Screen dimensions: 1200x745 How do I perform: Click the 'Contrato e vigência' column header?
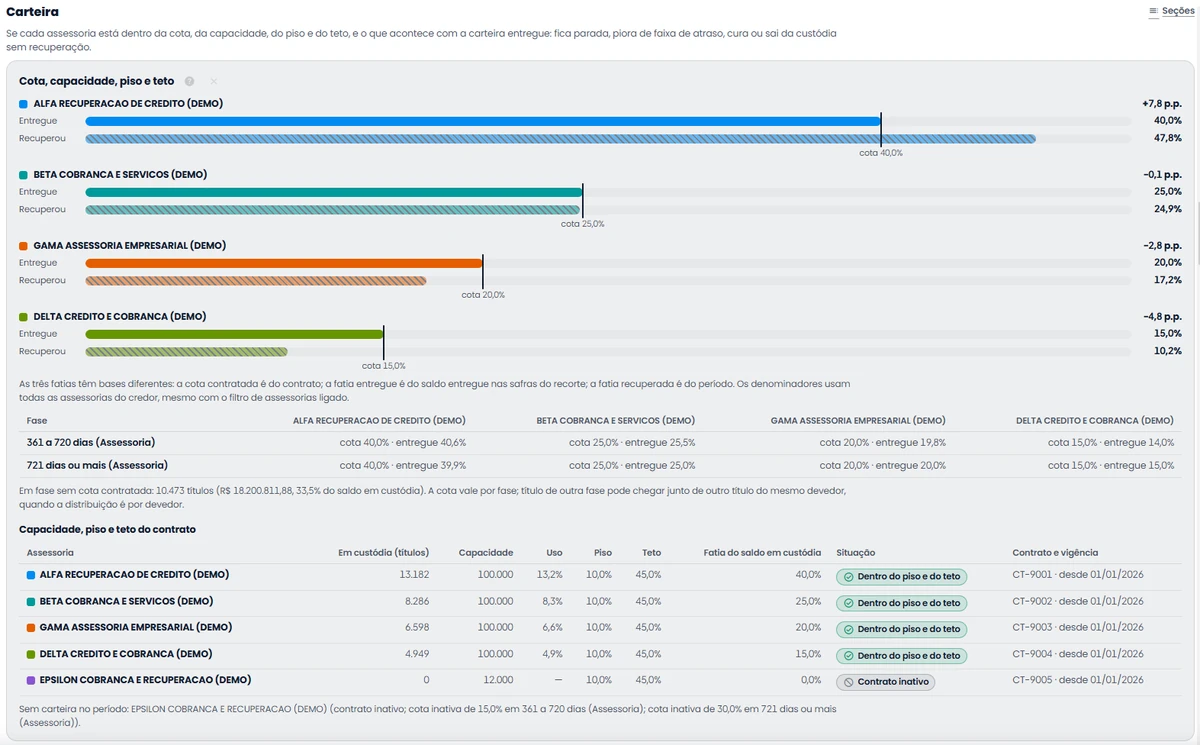(1055, 553)
